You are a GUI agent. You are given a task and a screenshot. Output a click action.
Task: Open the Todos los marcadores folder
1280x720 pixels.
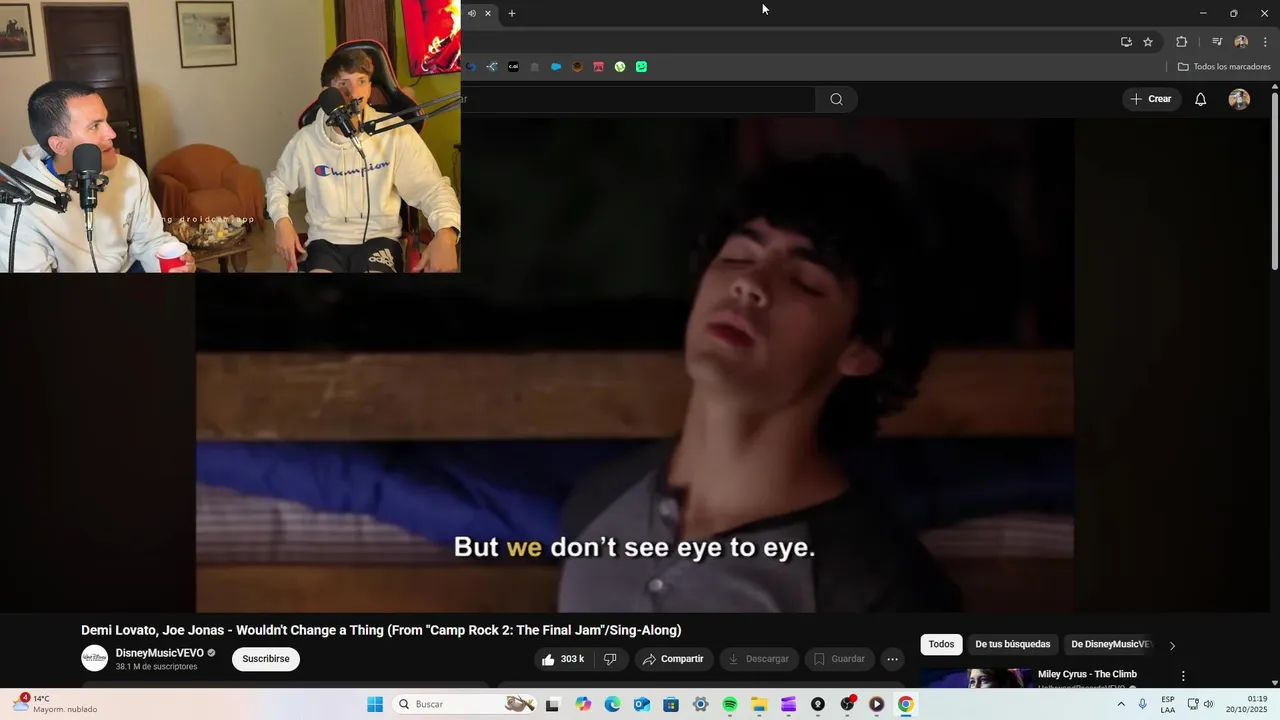(1224, 67)
